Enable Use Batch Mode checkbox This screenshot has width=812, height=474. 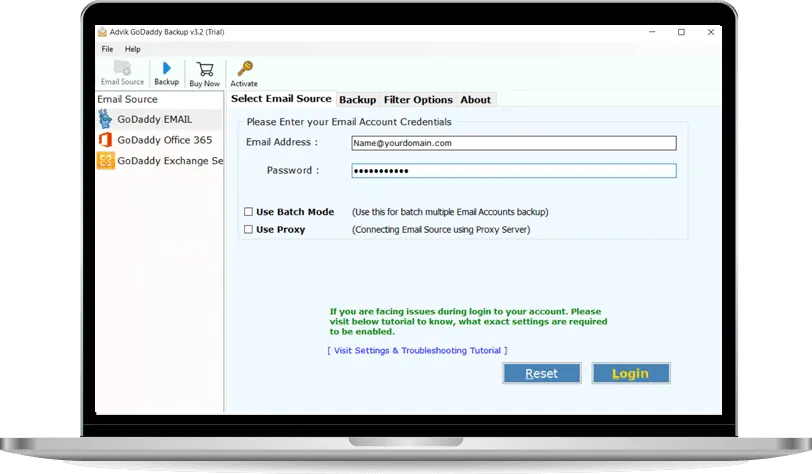click(x=249, y=212)
